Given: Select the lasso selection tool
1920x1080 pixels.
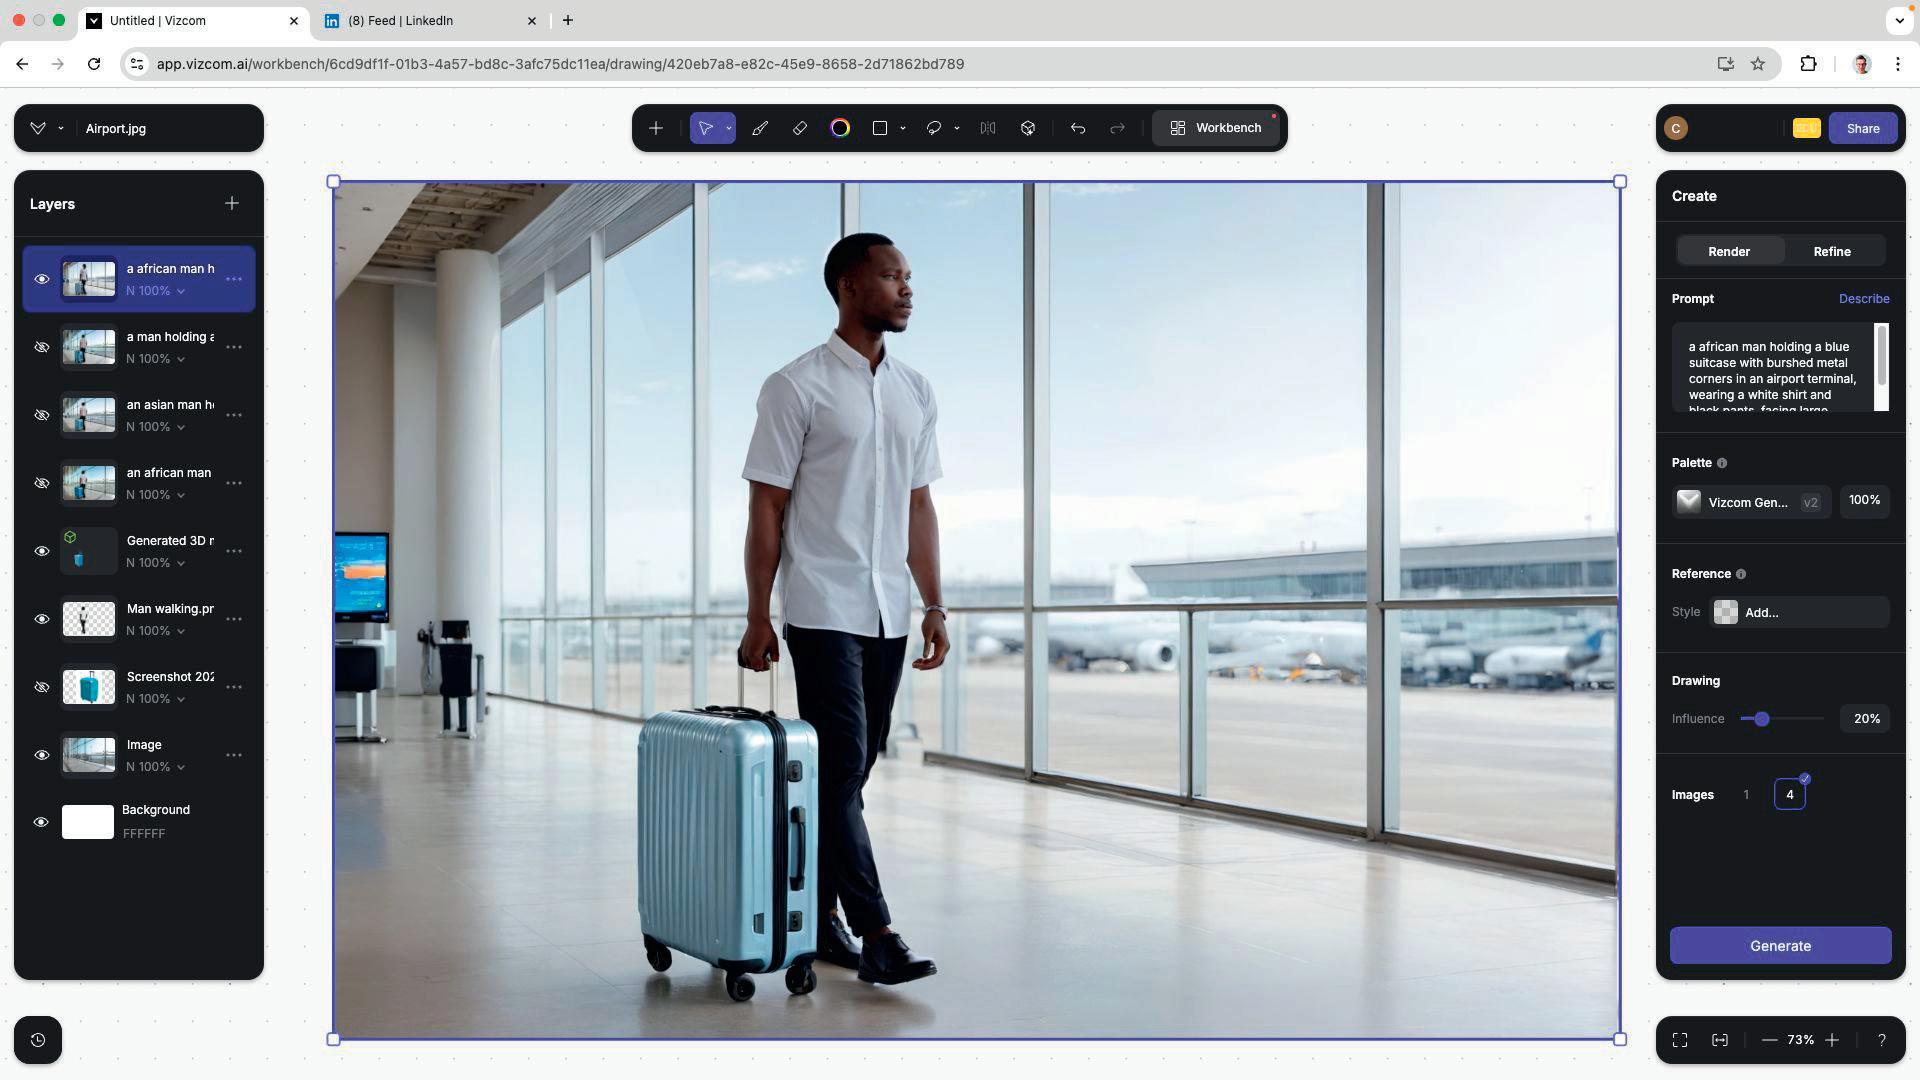Looking at the screenshot, I should point(933,128).
